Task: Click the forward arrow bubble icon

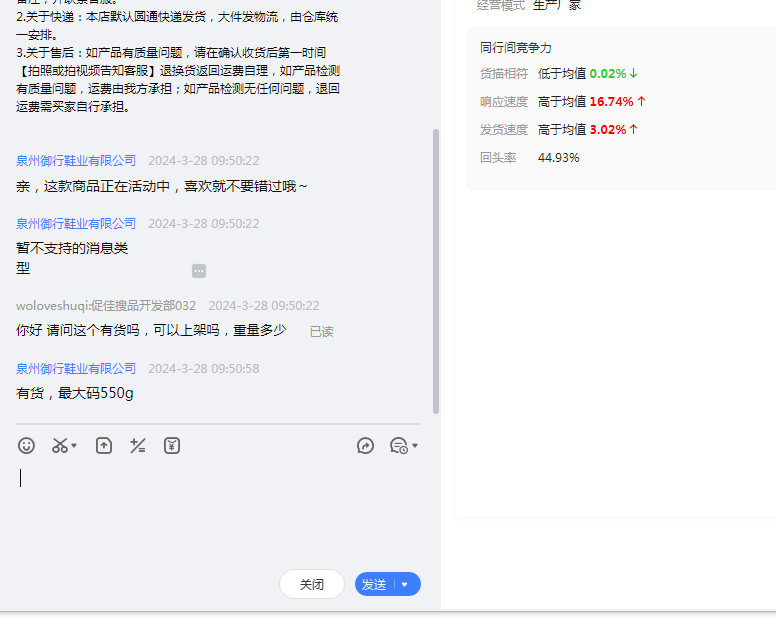Action: pyautogui.click(x=365, y=446)
